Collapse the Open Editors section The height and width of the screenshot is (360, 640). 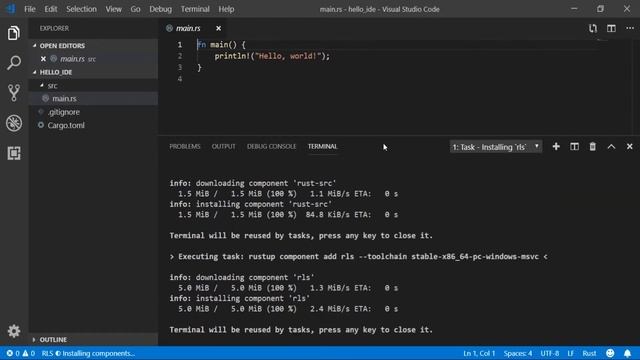coord(34,46)
